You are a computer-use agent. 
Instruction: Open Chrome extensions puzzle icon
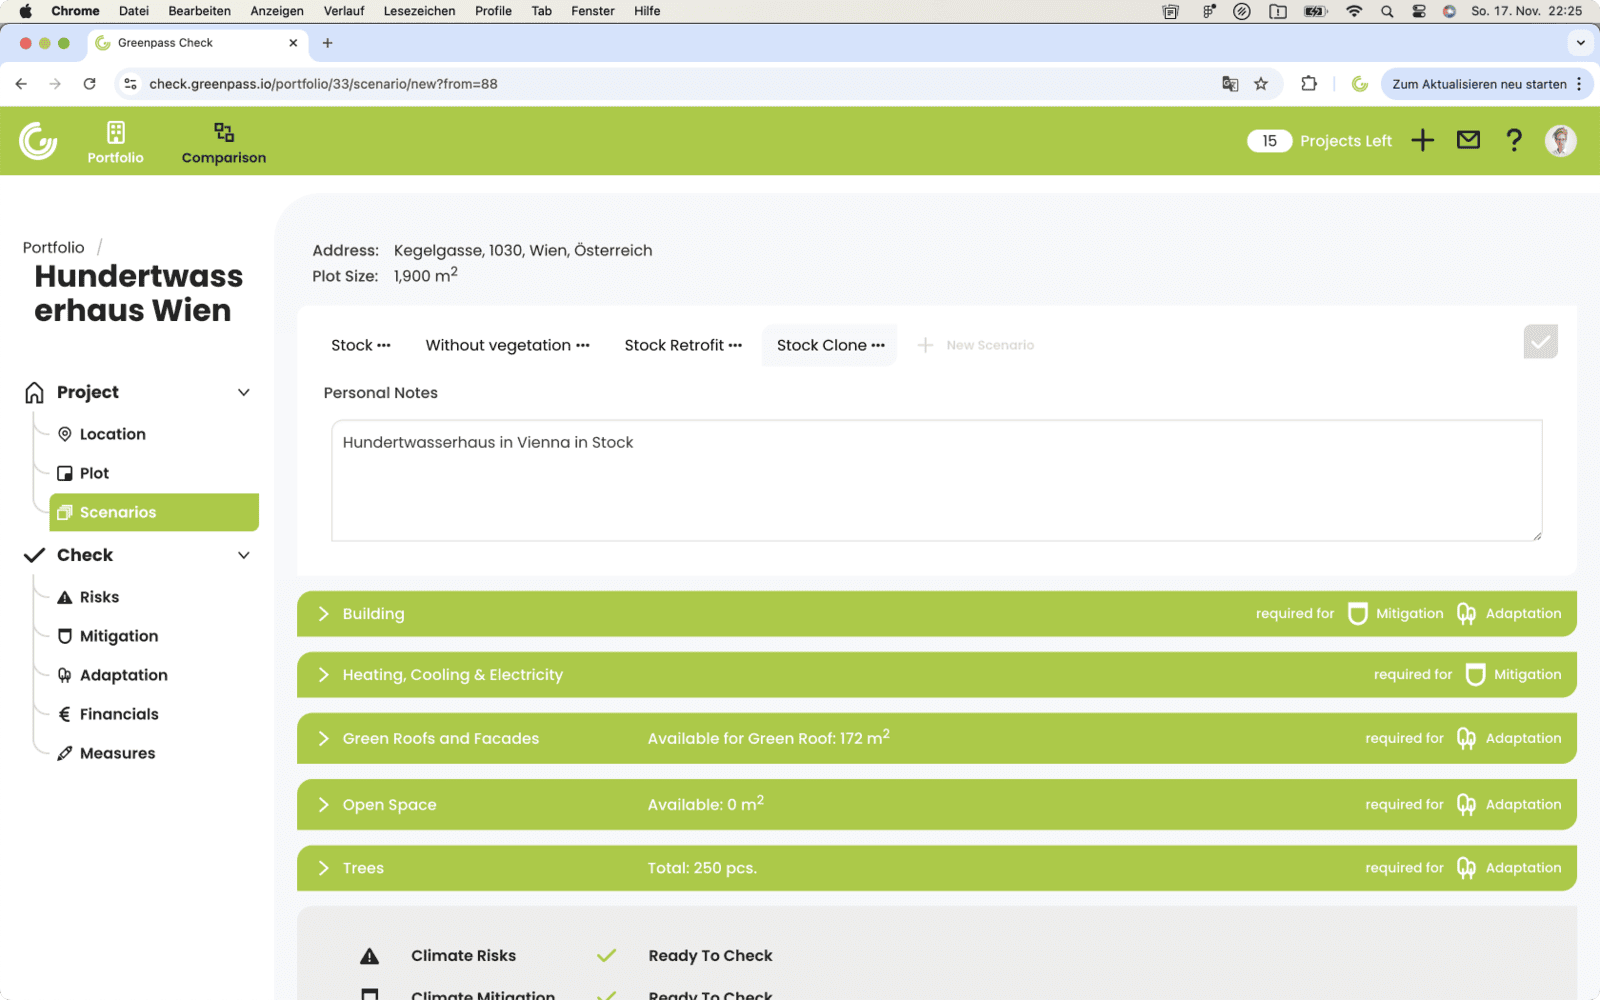[1309, 84]
